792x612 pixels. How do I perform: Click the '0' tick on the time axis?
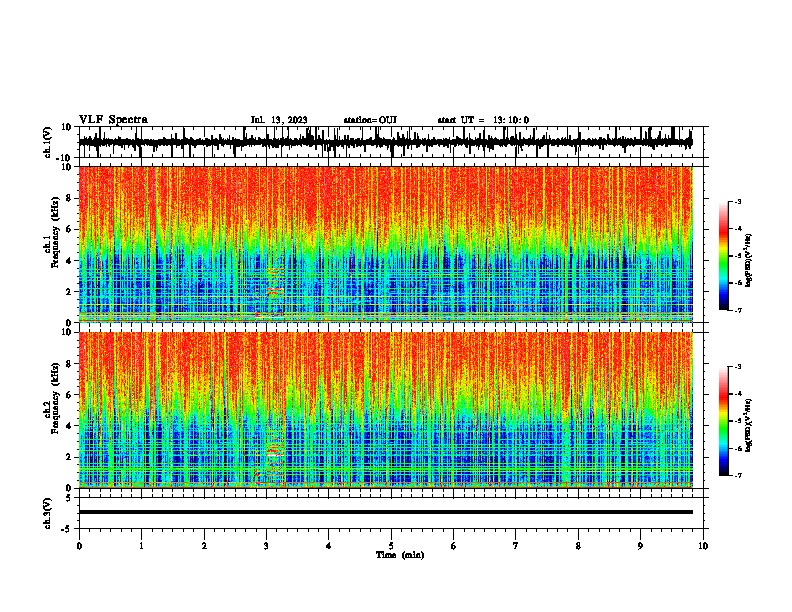coord(79,546)
